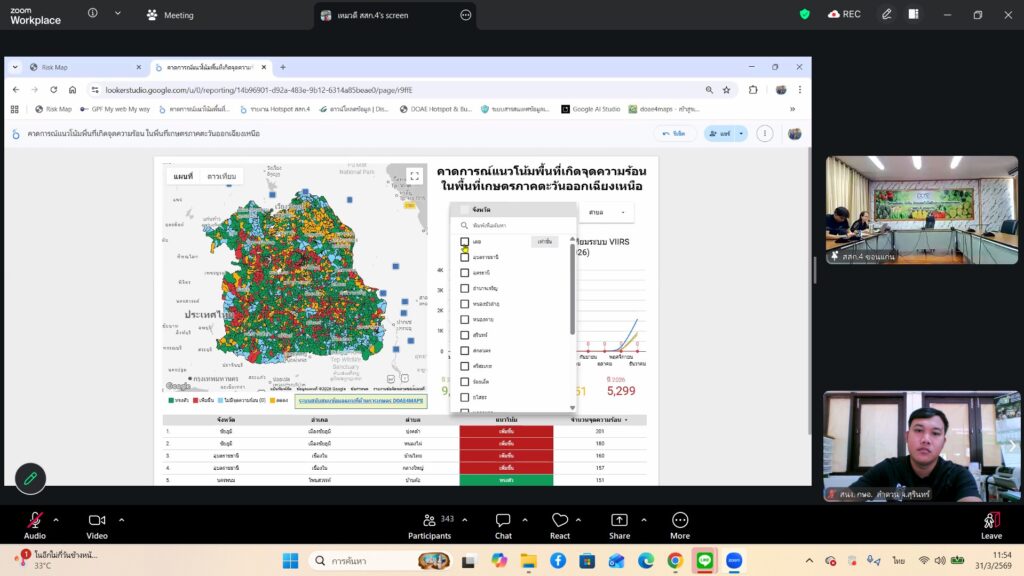1024x576 pixels.
Task: Unmute microphone with the Audio button
Action: coord(34,521)
